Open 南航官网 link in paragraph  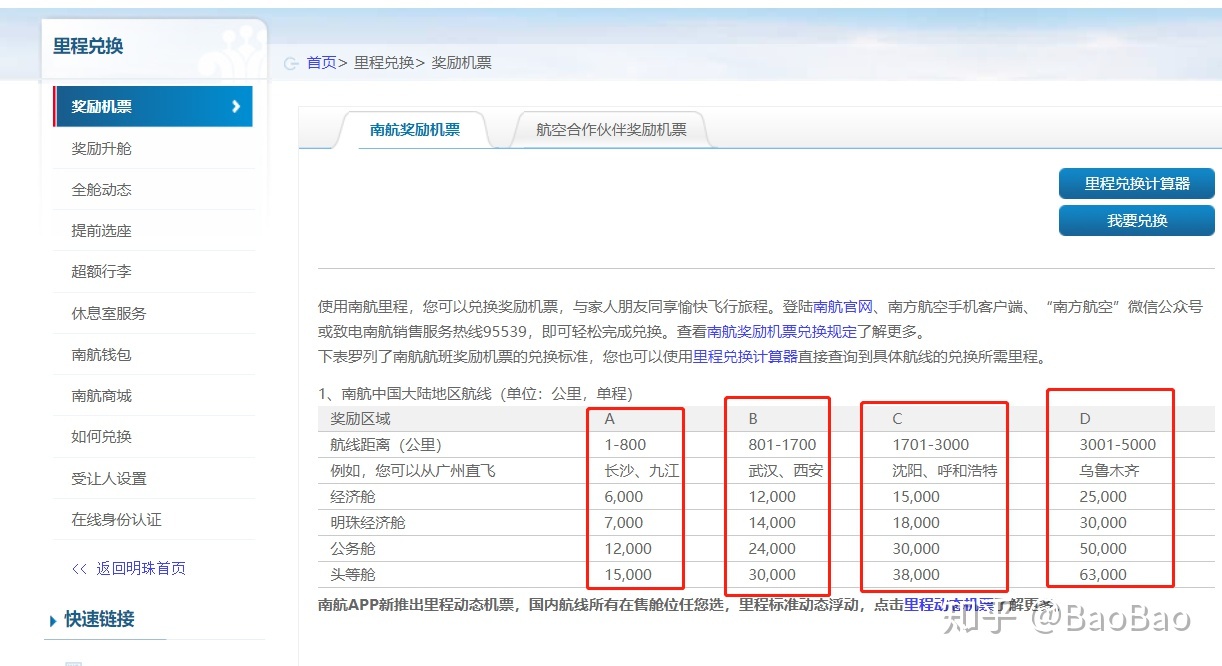843,307
